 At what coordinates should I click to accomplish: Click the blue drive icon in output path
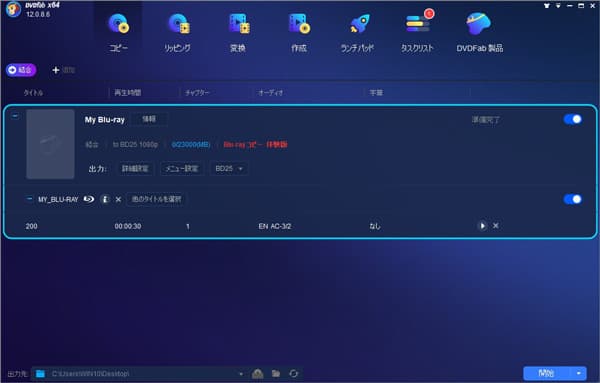(x=40, y=374)
